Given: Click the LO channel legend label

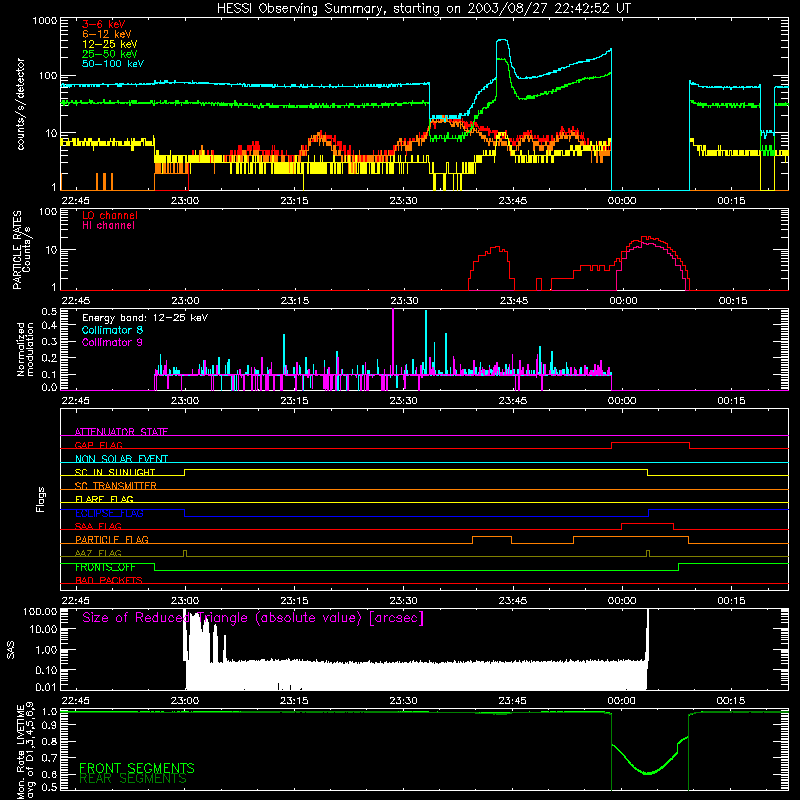Looking at the screenshot, I should [109, 215].
